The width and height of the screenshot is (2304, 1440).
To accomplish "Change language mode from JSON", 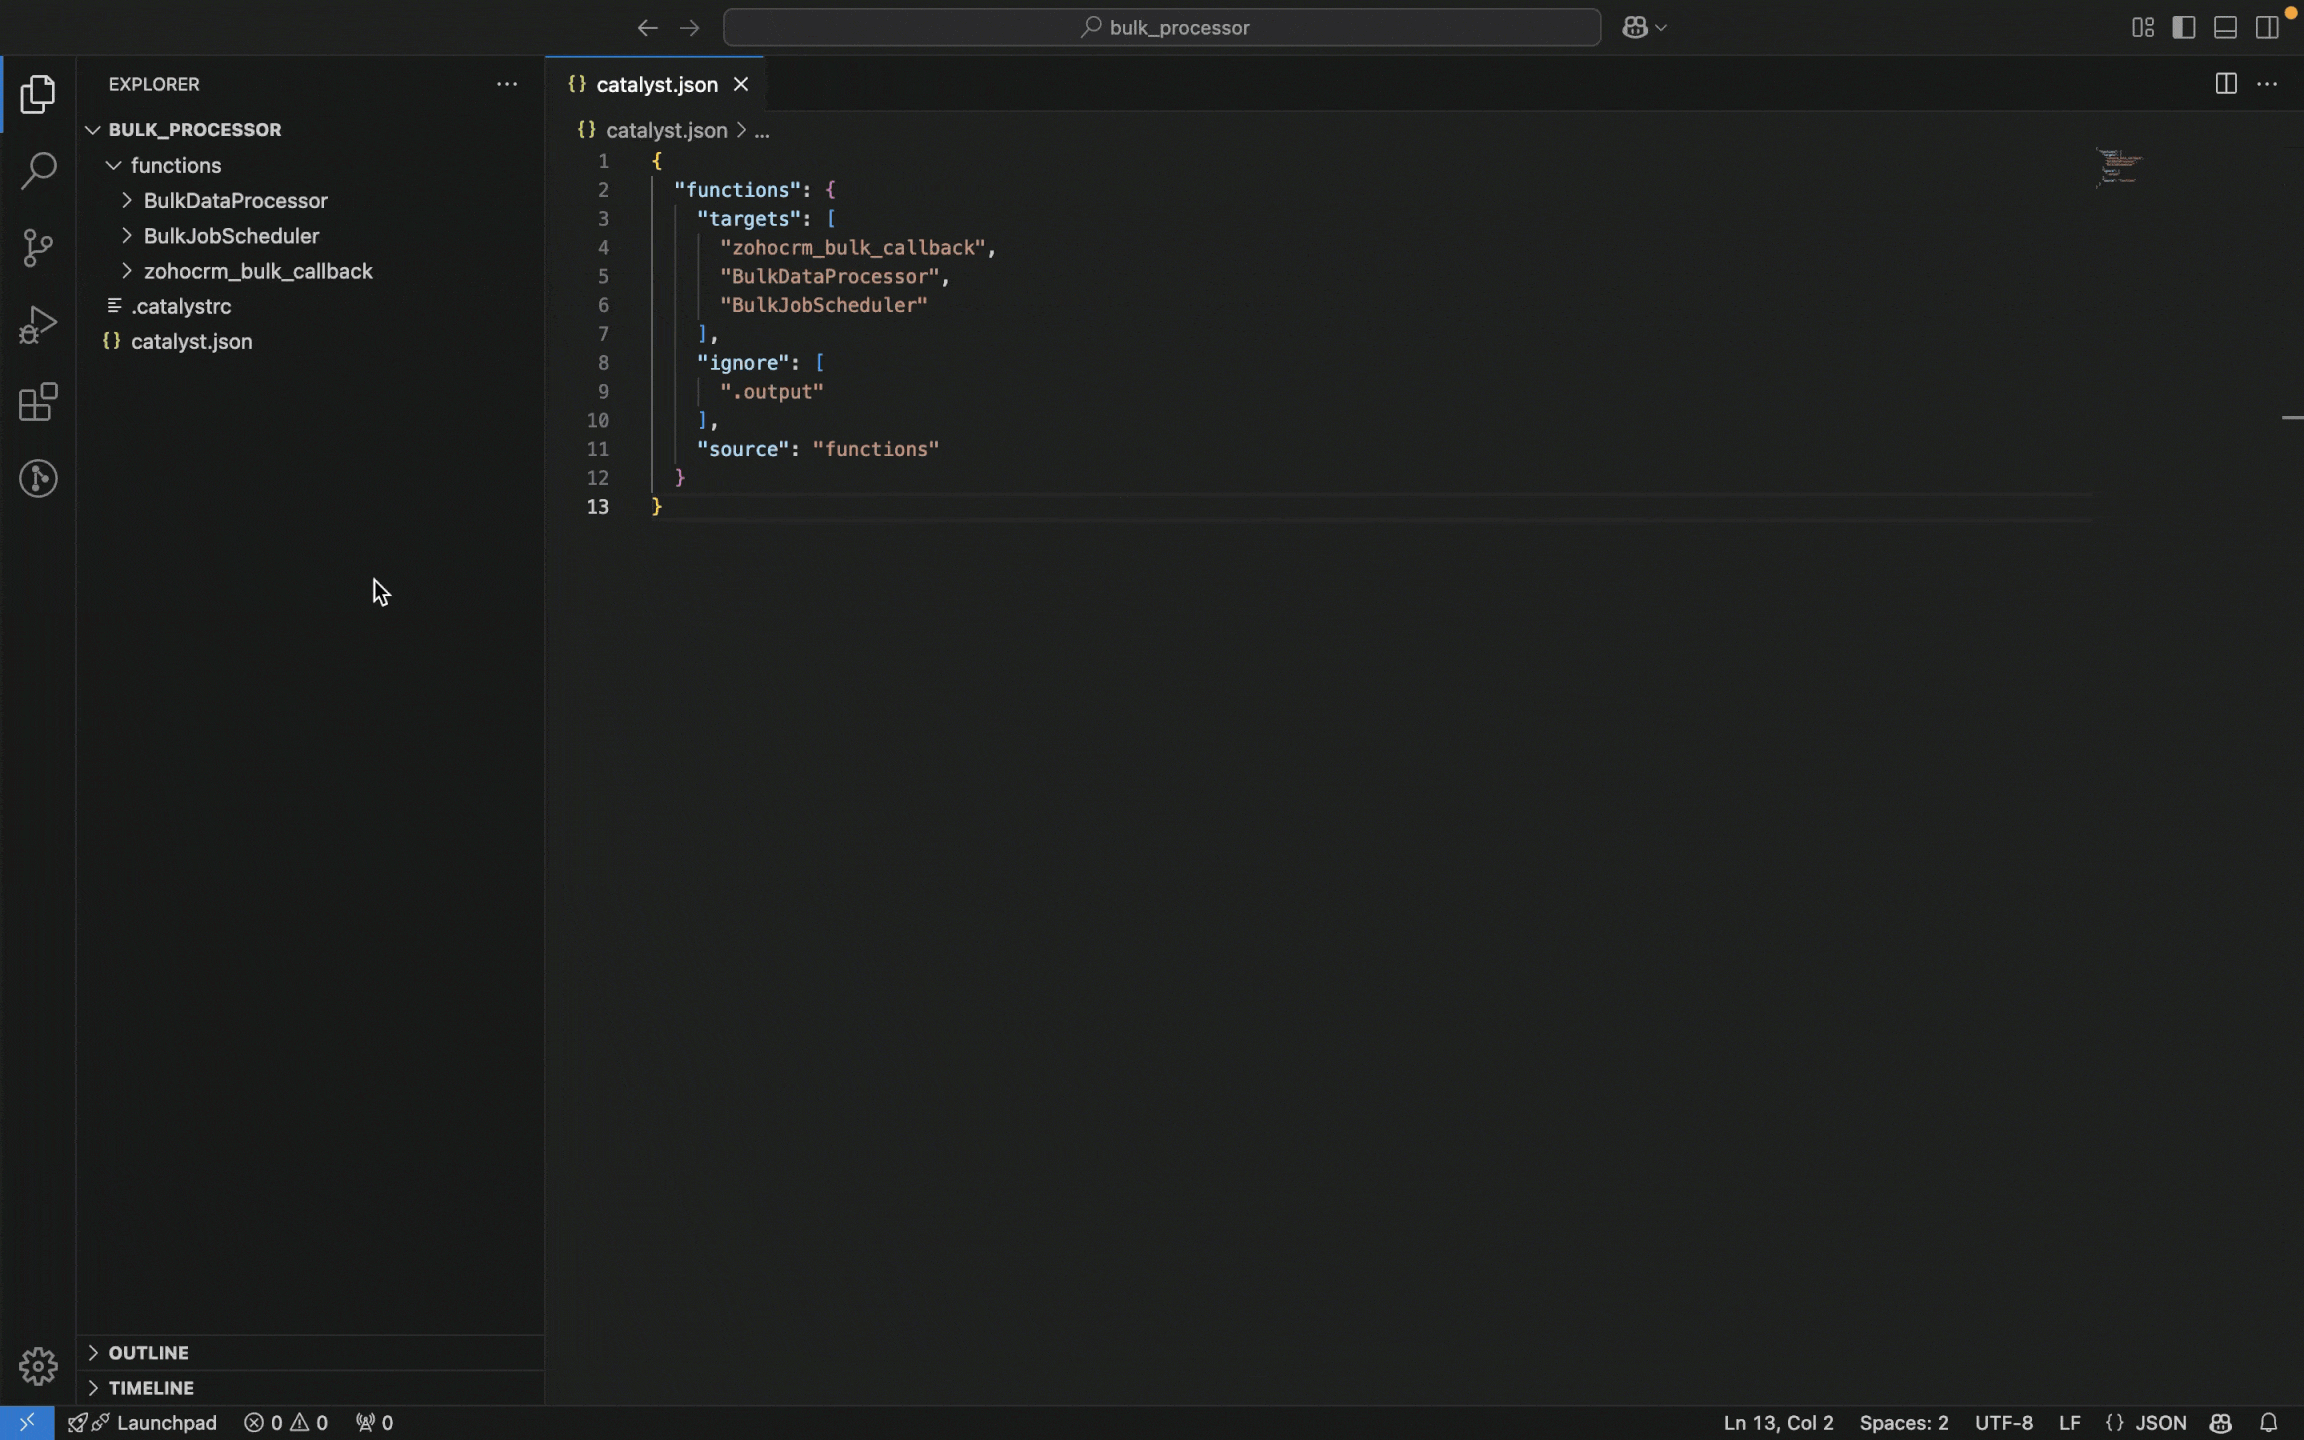I will (x=2160, y=1422).
